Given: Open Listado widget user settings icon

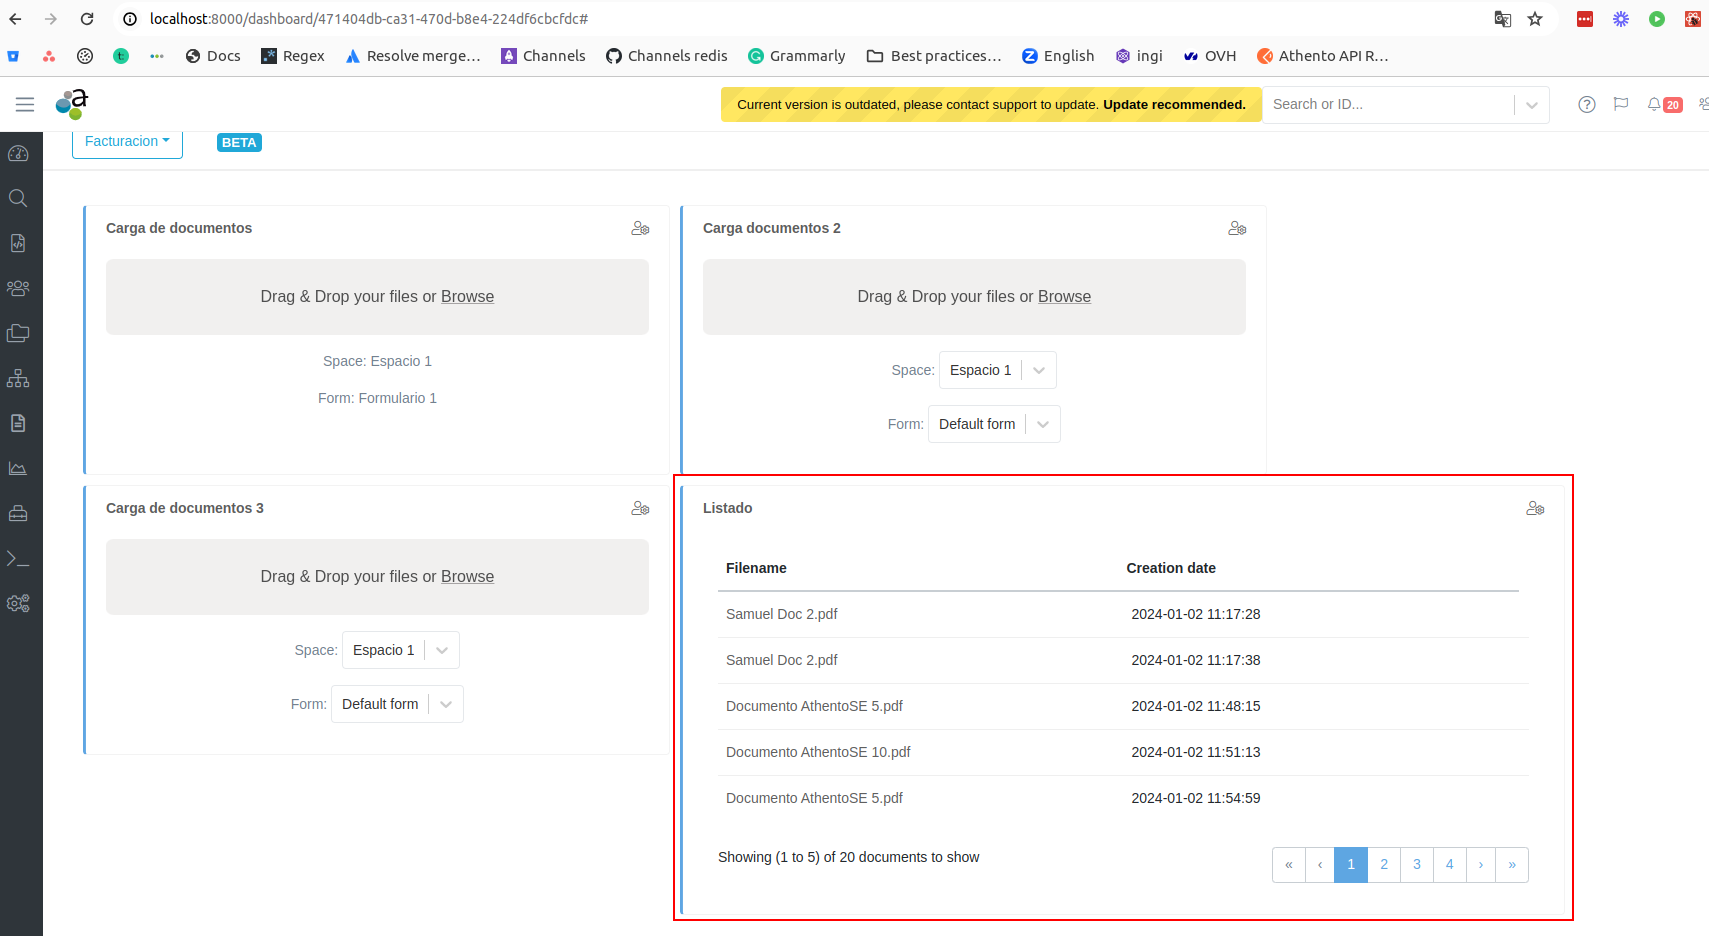Looking at the screenshot, I should pyautogui.click(x=1535, y=508).
